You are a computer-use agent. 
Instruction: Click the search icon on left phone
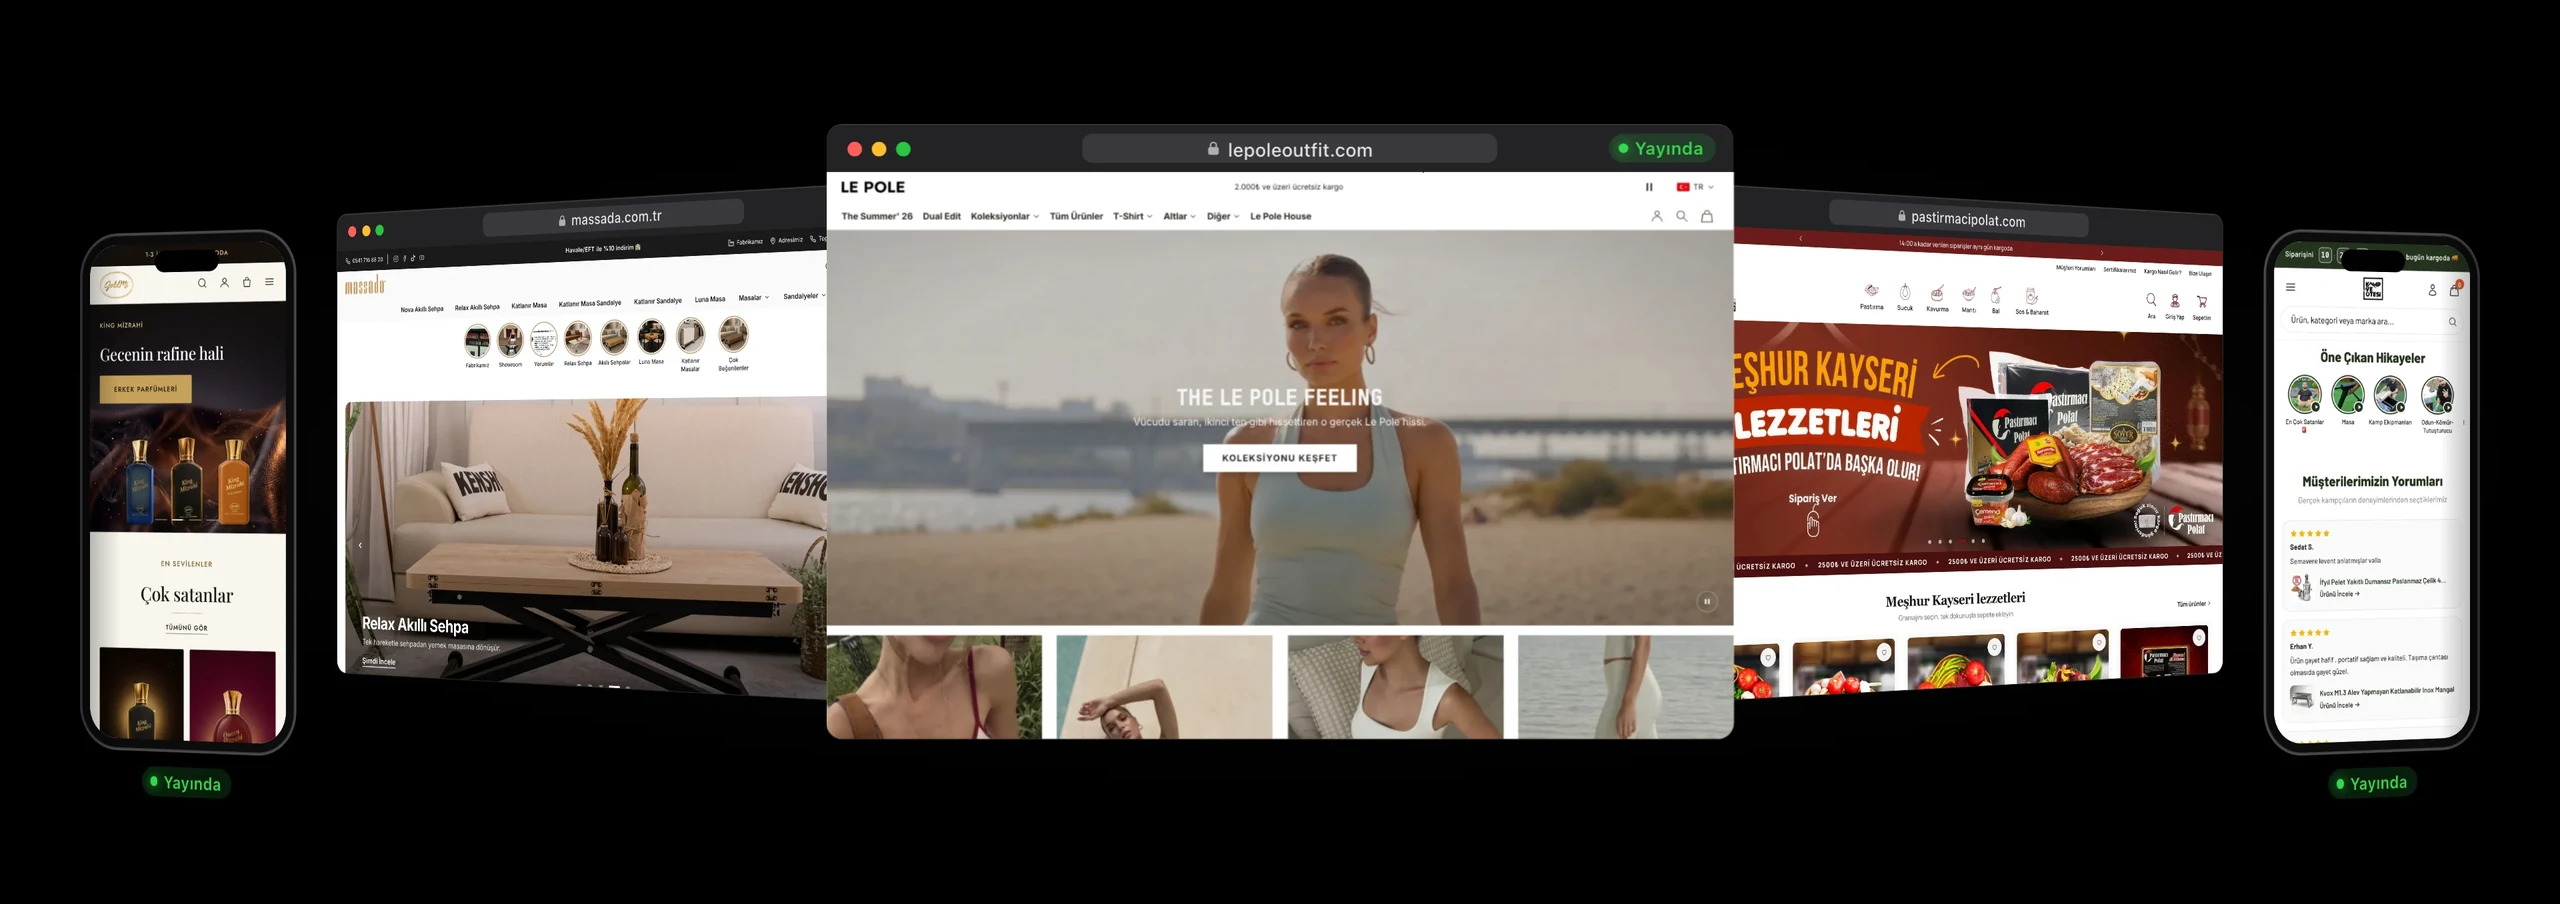click(x=202, y=283)
